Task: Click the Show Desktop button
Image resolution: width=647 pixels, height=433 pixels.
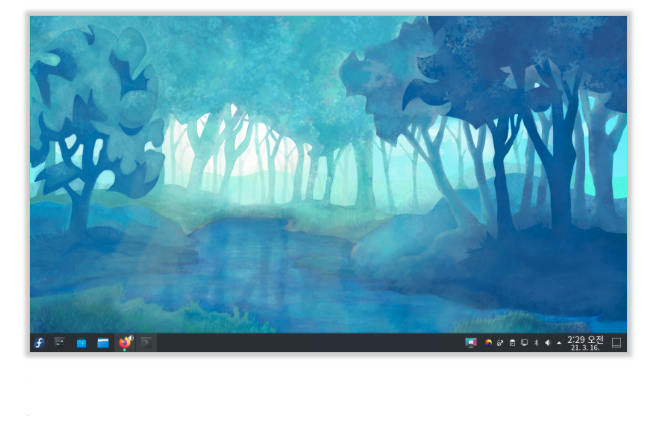Action: (x=616, y=343)
